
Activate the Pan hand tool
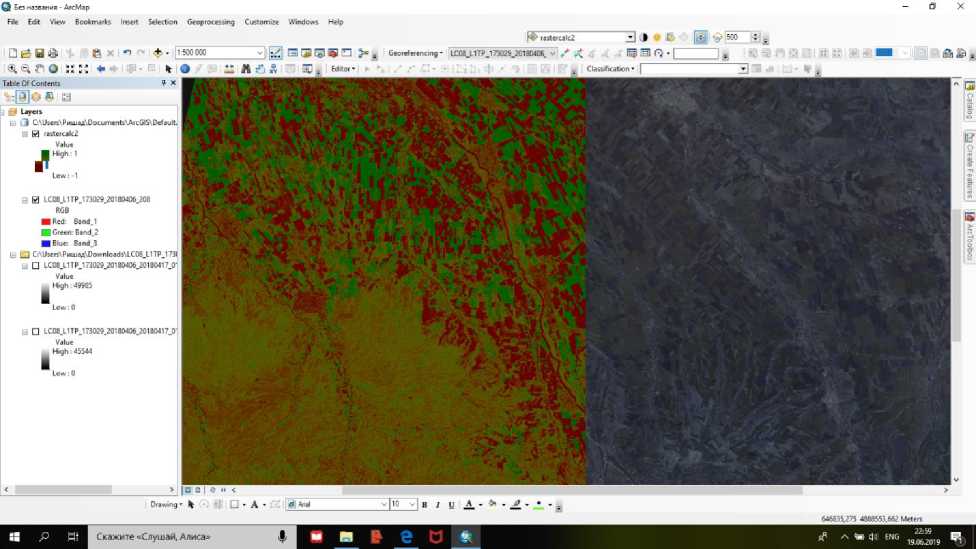coord(40,69)
